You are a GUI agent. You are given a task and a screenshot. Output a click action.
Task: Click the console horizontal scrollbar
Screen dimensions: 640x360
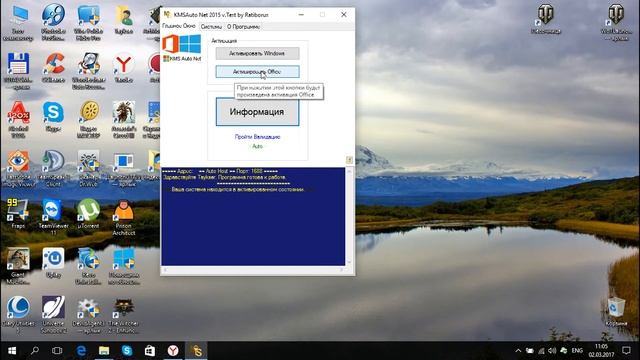(x=253, y=269)
